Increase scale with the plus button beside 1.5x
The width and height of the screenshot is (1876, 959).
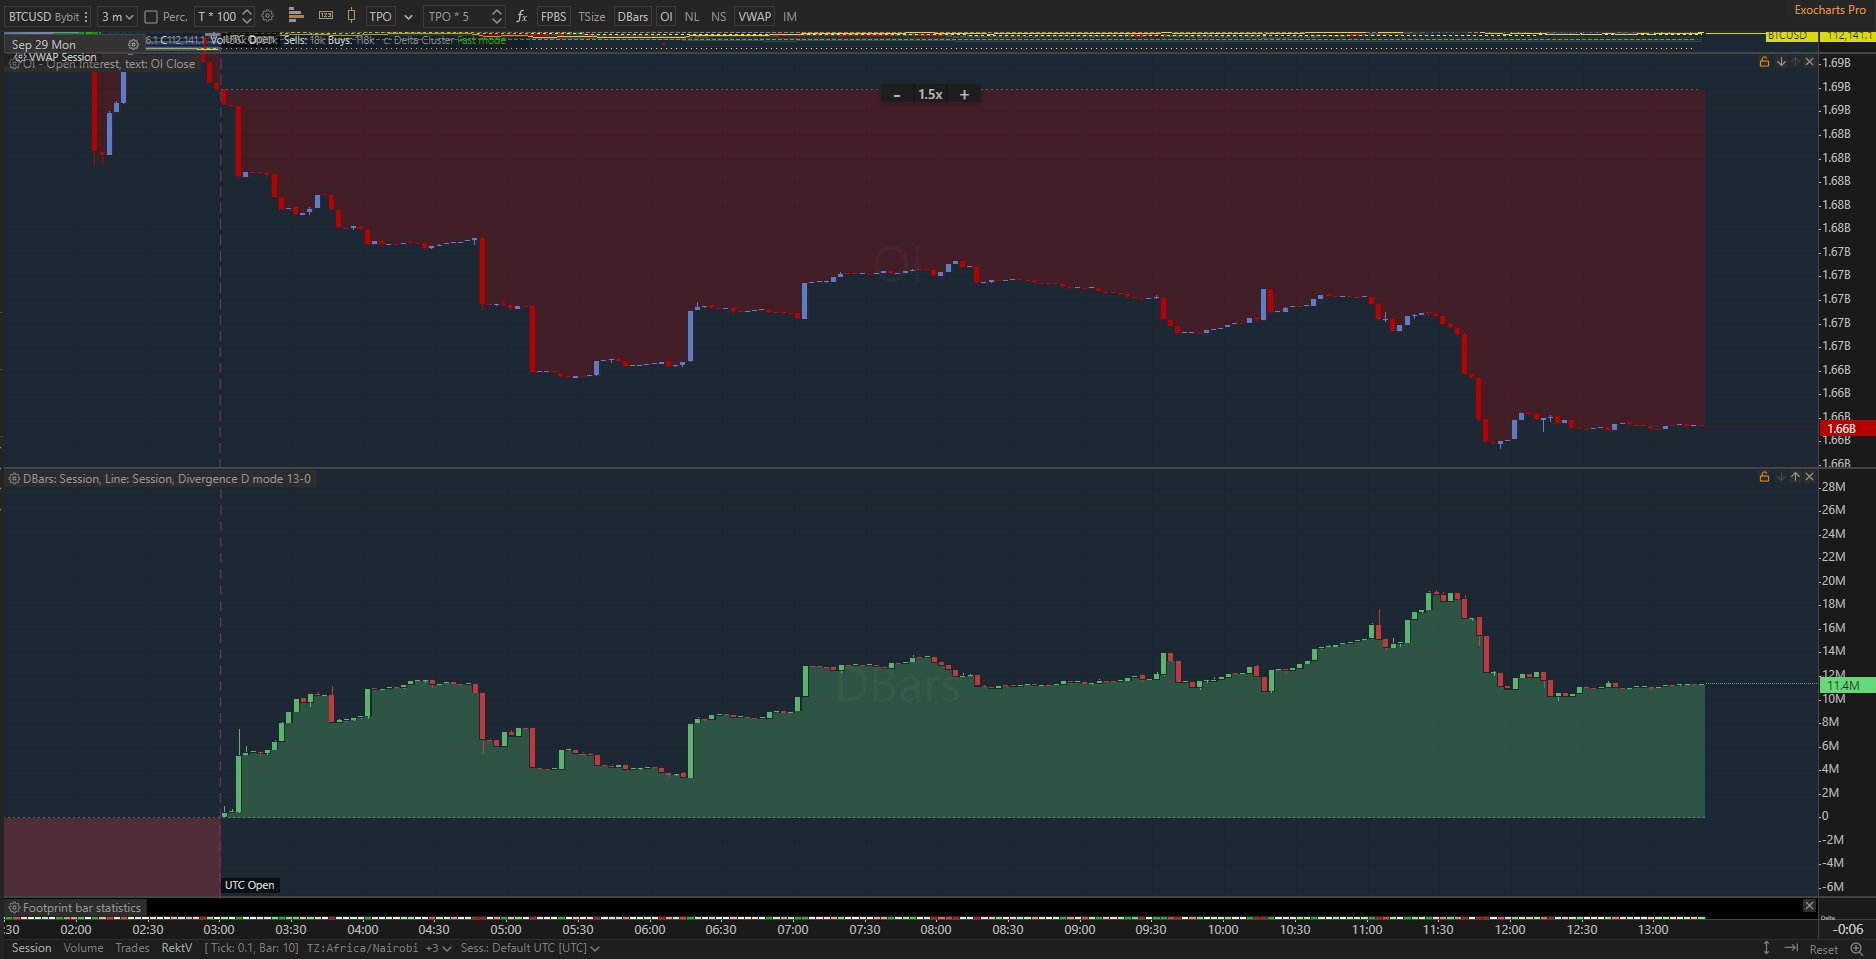pos(964,95)
